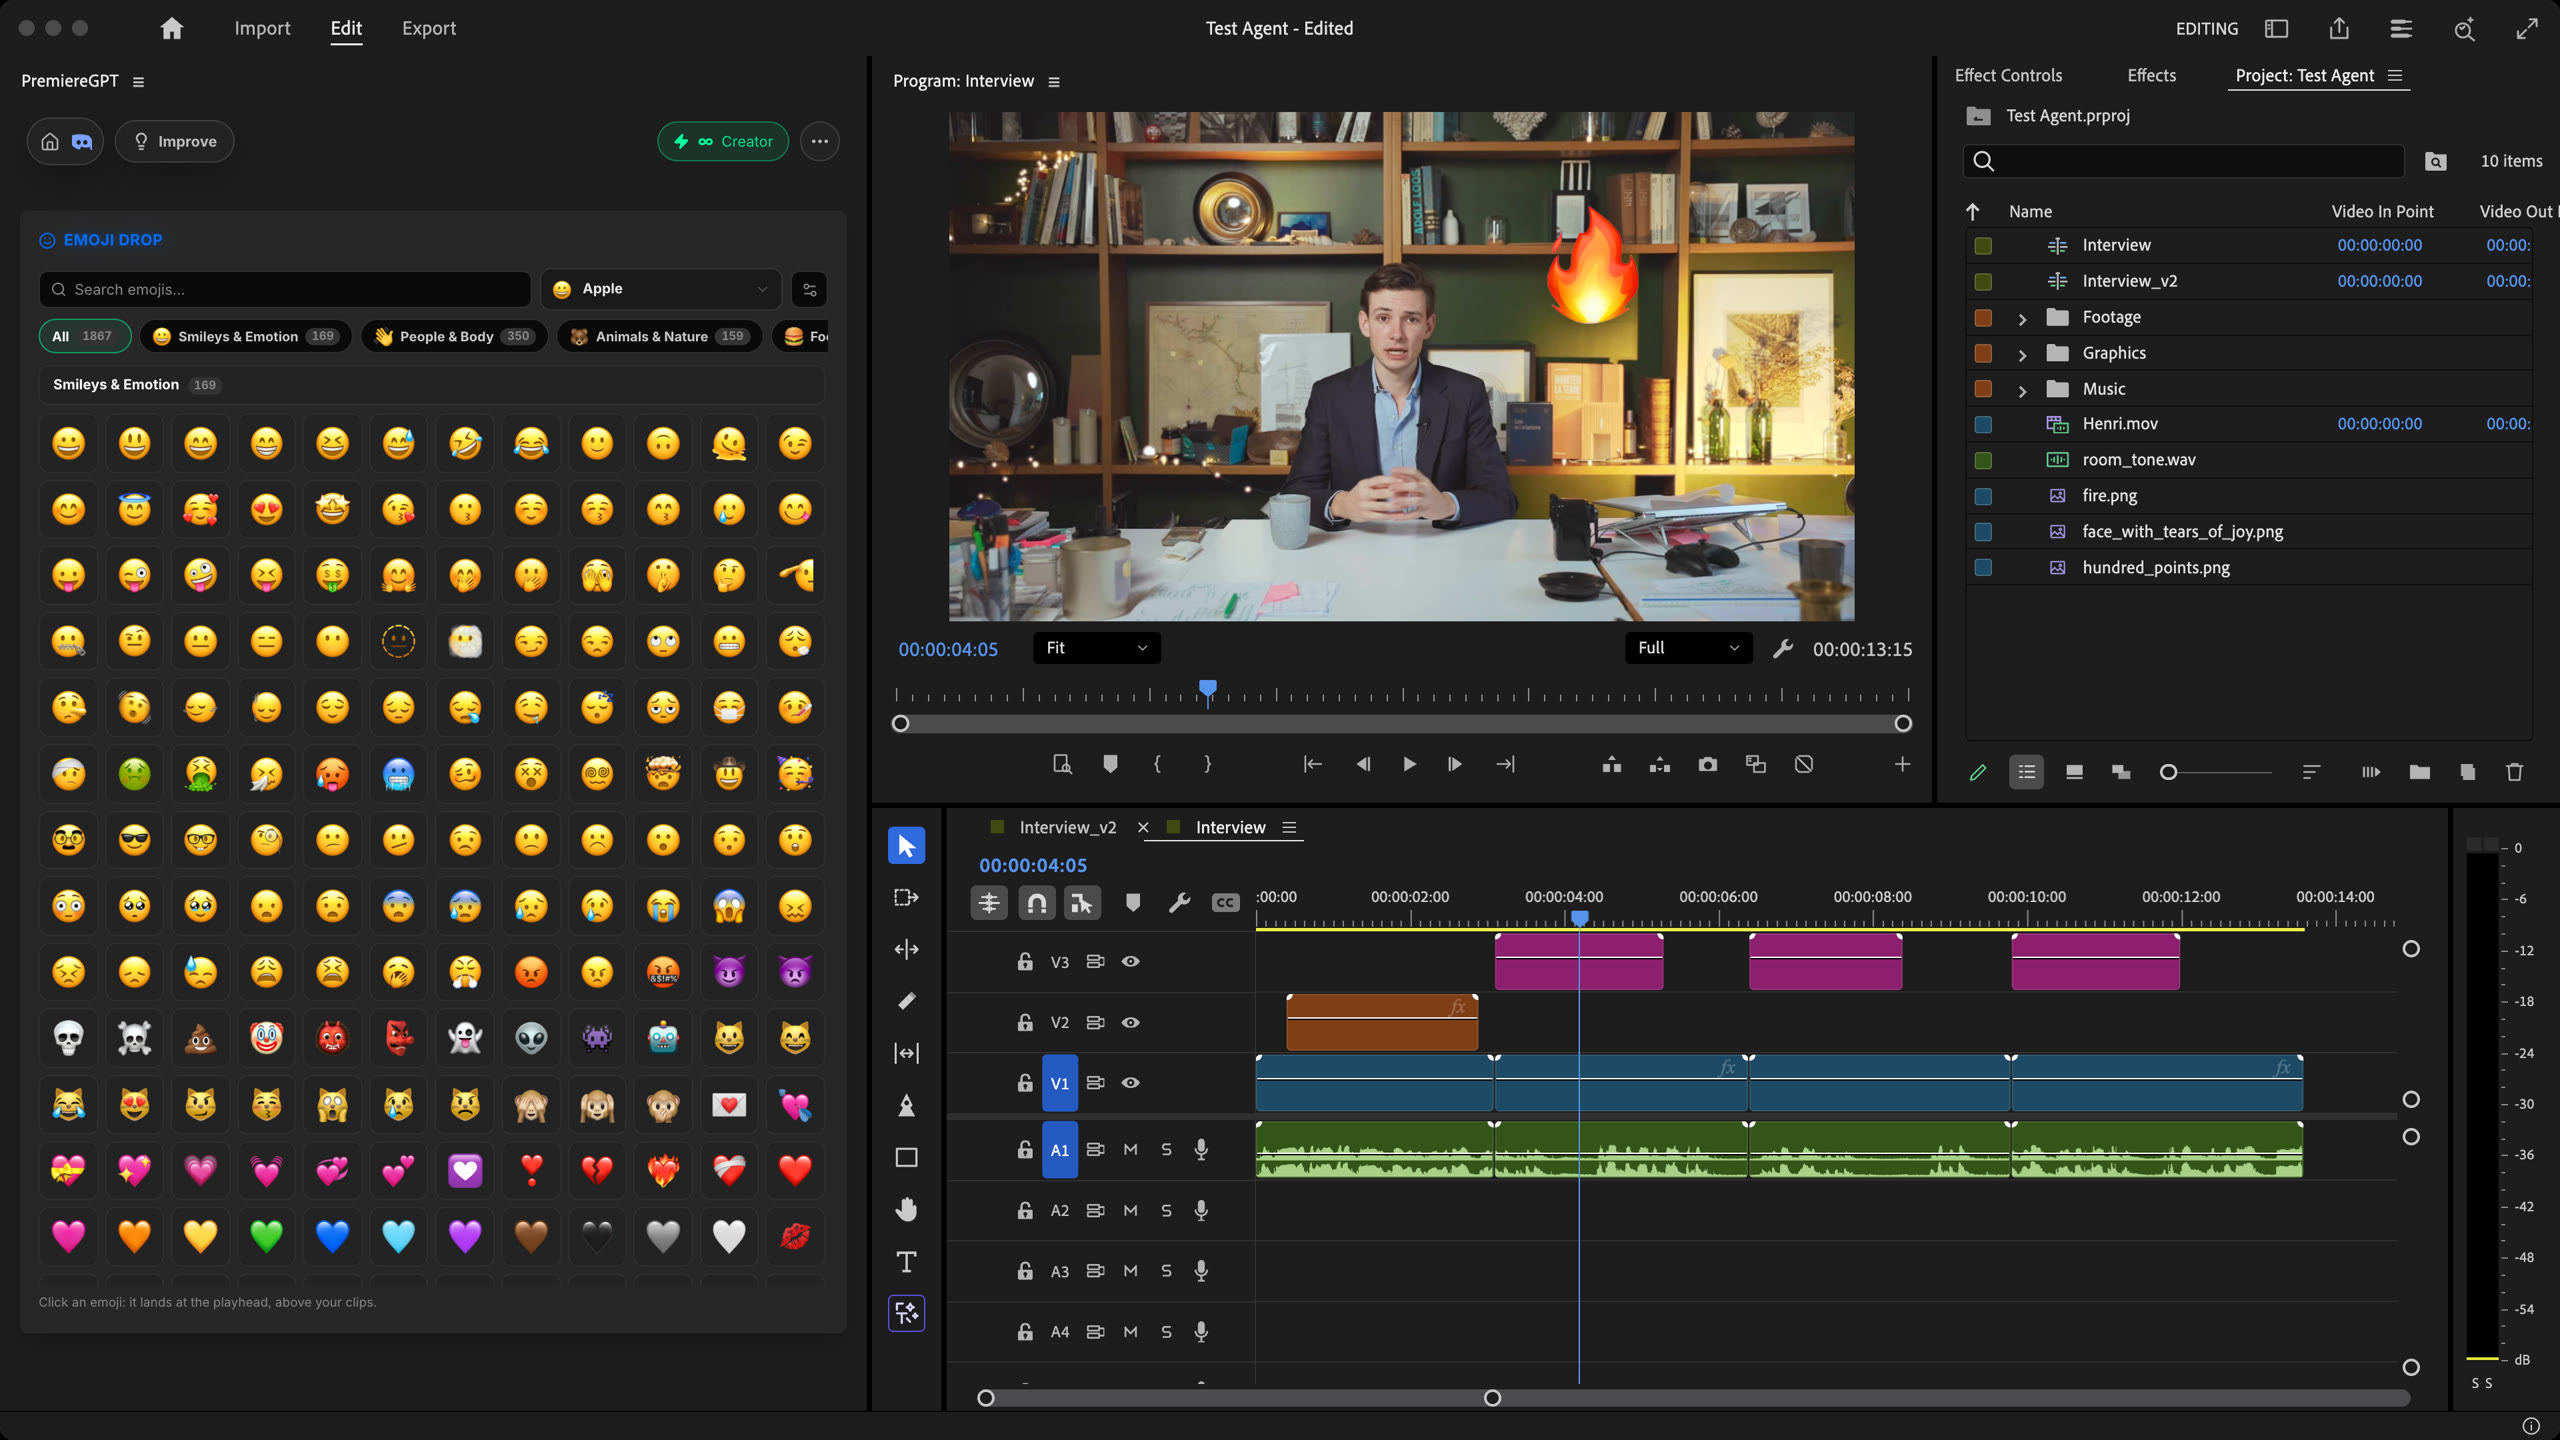This screenshot has height=1440, width=2560.
Task: Delete selected item with trash icon
Action: (2515, 772)
